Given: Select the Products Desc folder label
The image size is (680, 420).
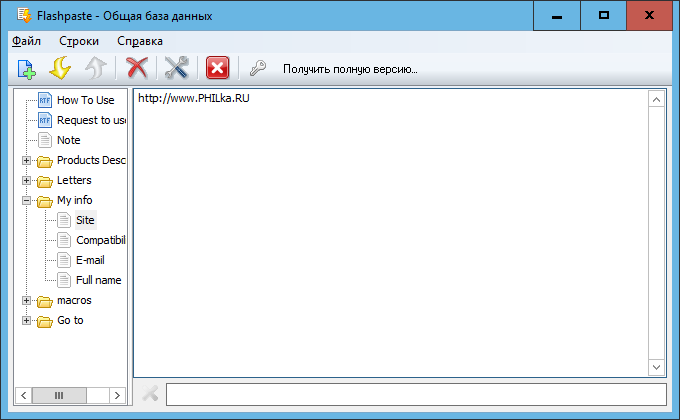Looking at the screenshot, I should click(x=92, y=160).
